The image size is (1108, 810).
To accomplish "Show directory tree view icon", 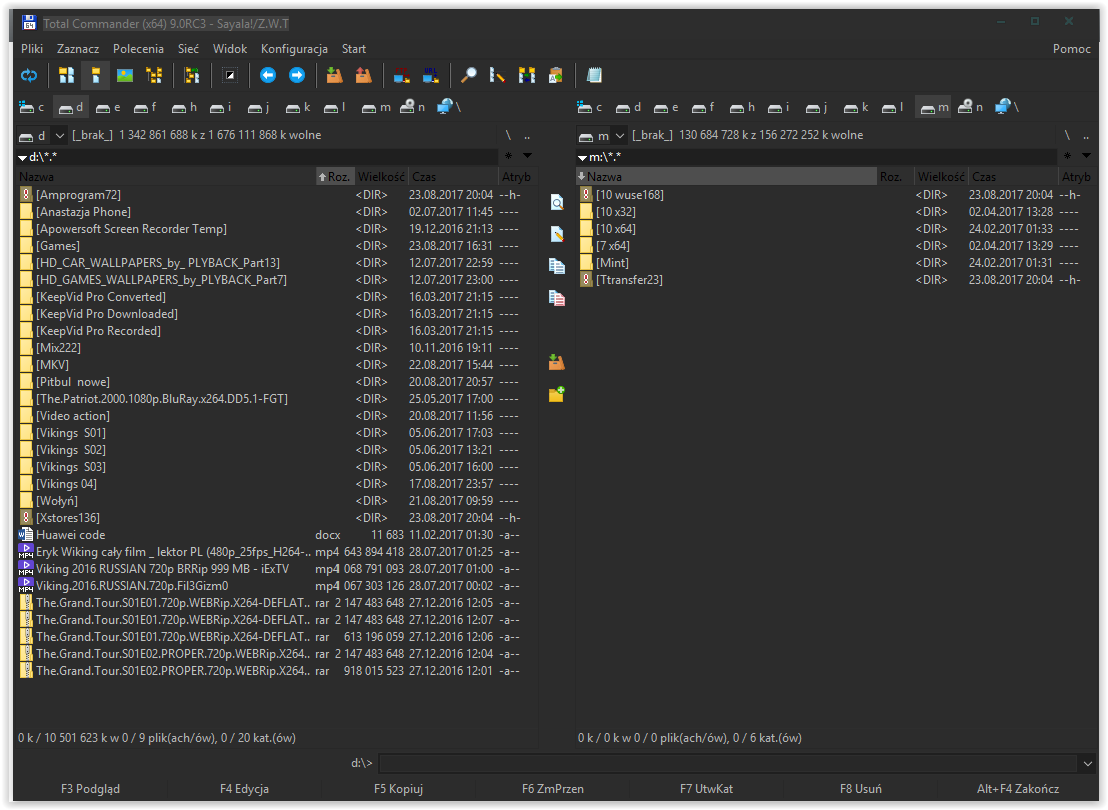I will (154, 75).
